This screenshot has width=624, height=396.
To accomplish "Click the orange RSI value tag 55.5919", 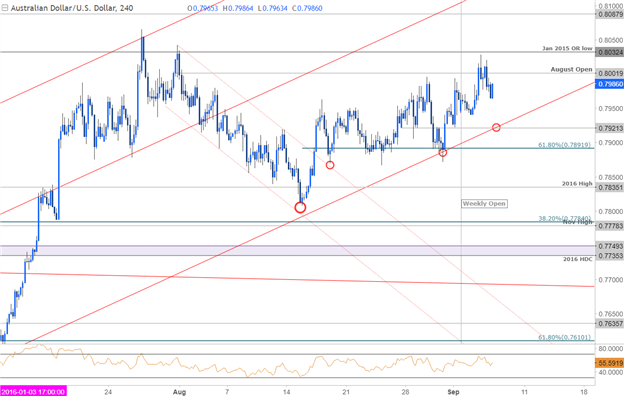I will [610, 363].
